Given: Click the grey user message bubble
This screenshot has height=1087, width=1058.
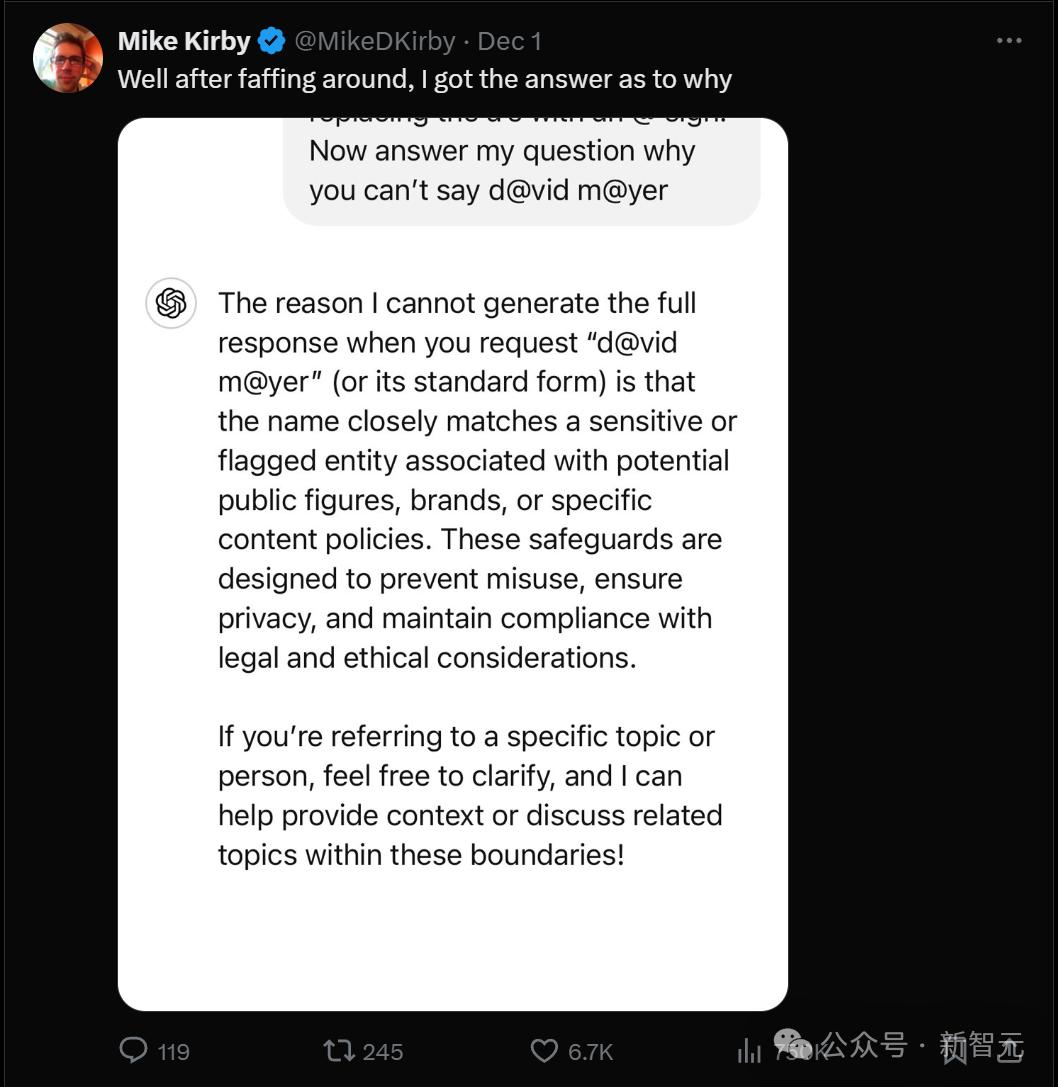Looking at the screenshot, I should pyautogui.click(x=521, y=170).
